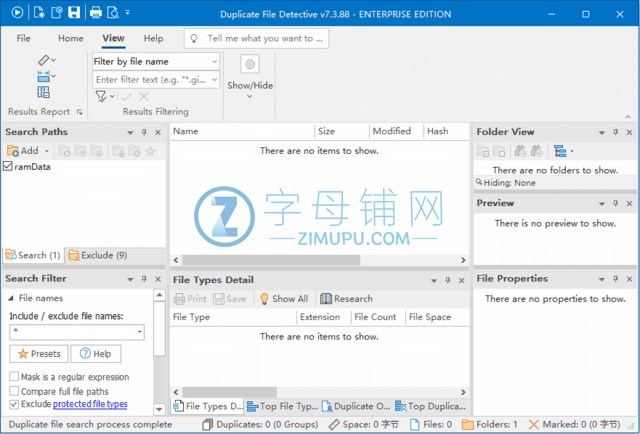
Task: Click the Add search path button
Action: tap(23, 151)
